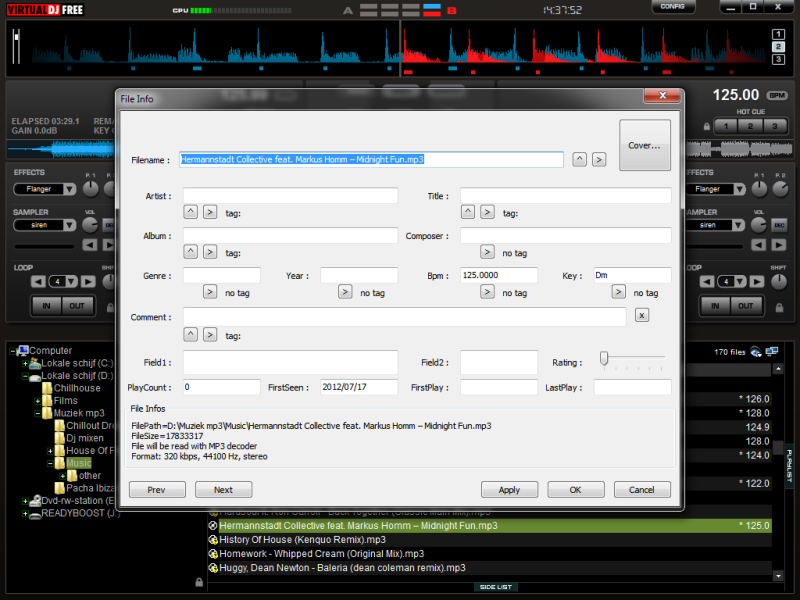Click the up-arrow button under the Album field
Viewport: 800px width, 600px height.
click(x=190, y=252)
